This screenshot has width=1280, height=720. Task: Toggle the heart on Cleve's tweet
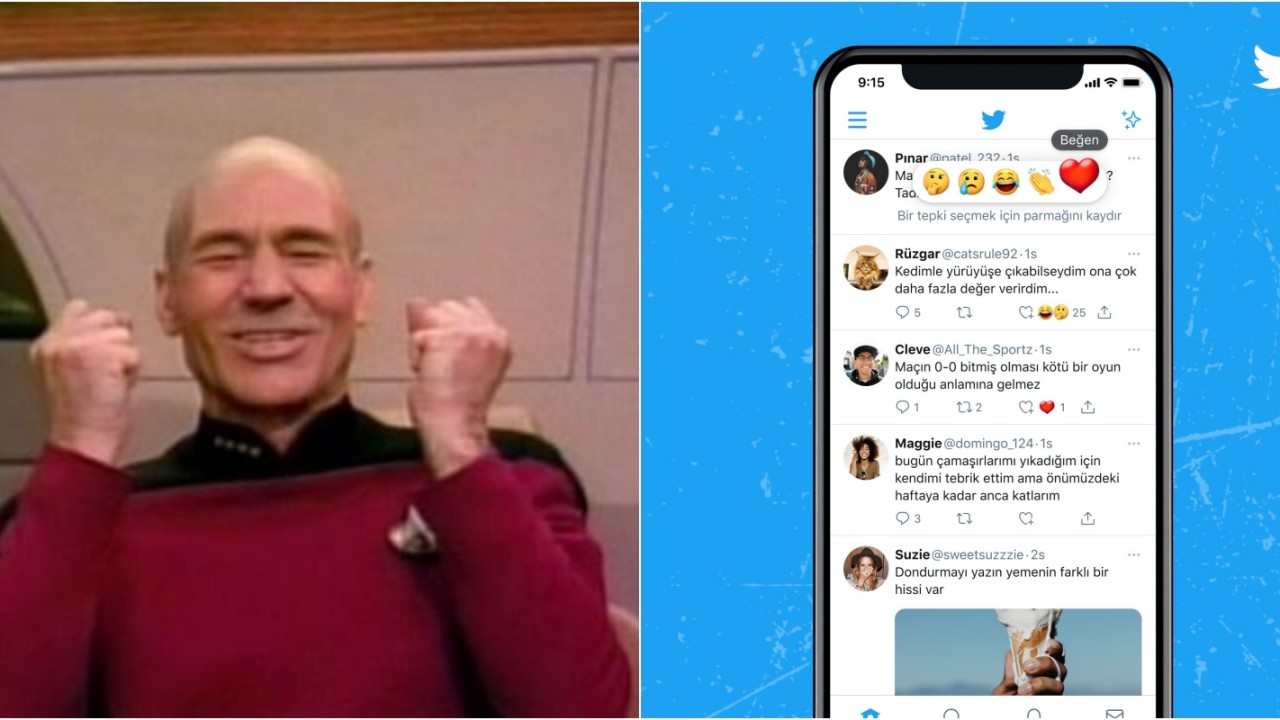(x=1026, y=407)
